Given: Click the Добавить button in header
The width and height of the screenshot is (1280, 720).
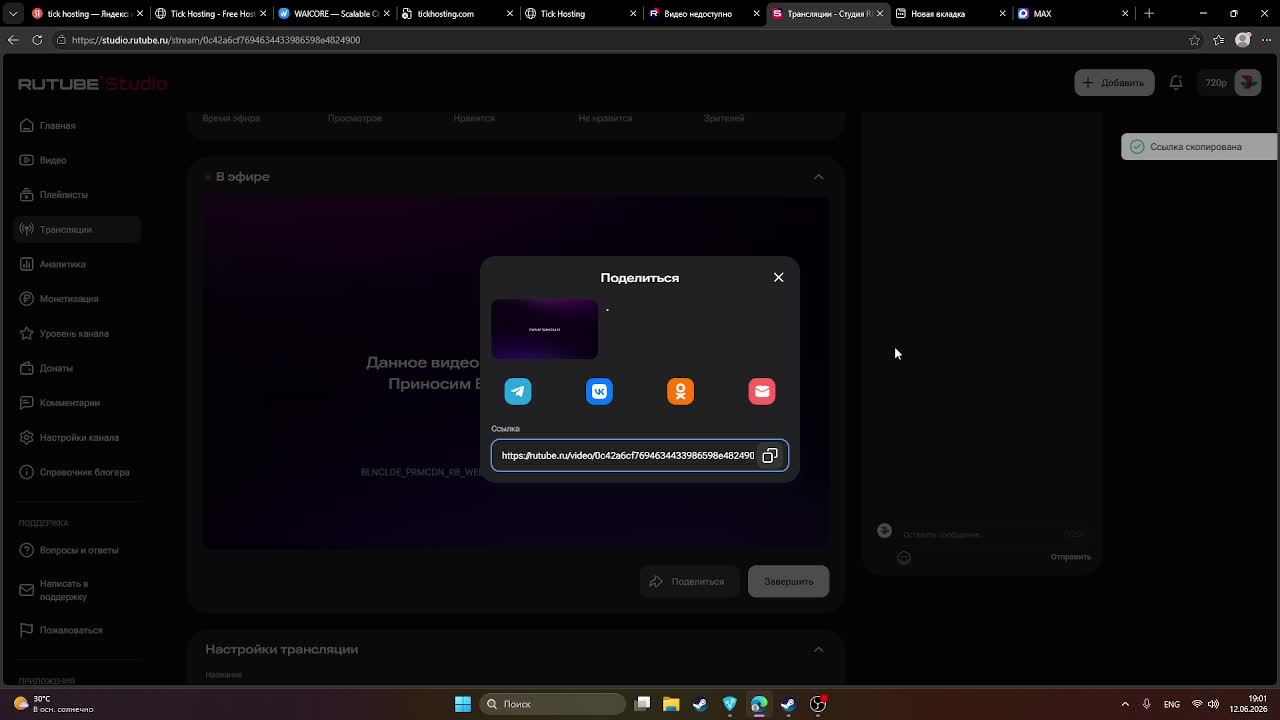Looking at the screenshot, I should click(x=1114, y=83).
